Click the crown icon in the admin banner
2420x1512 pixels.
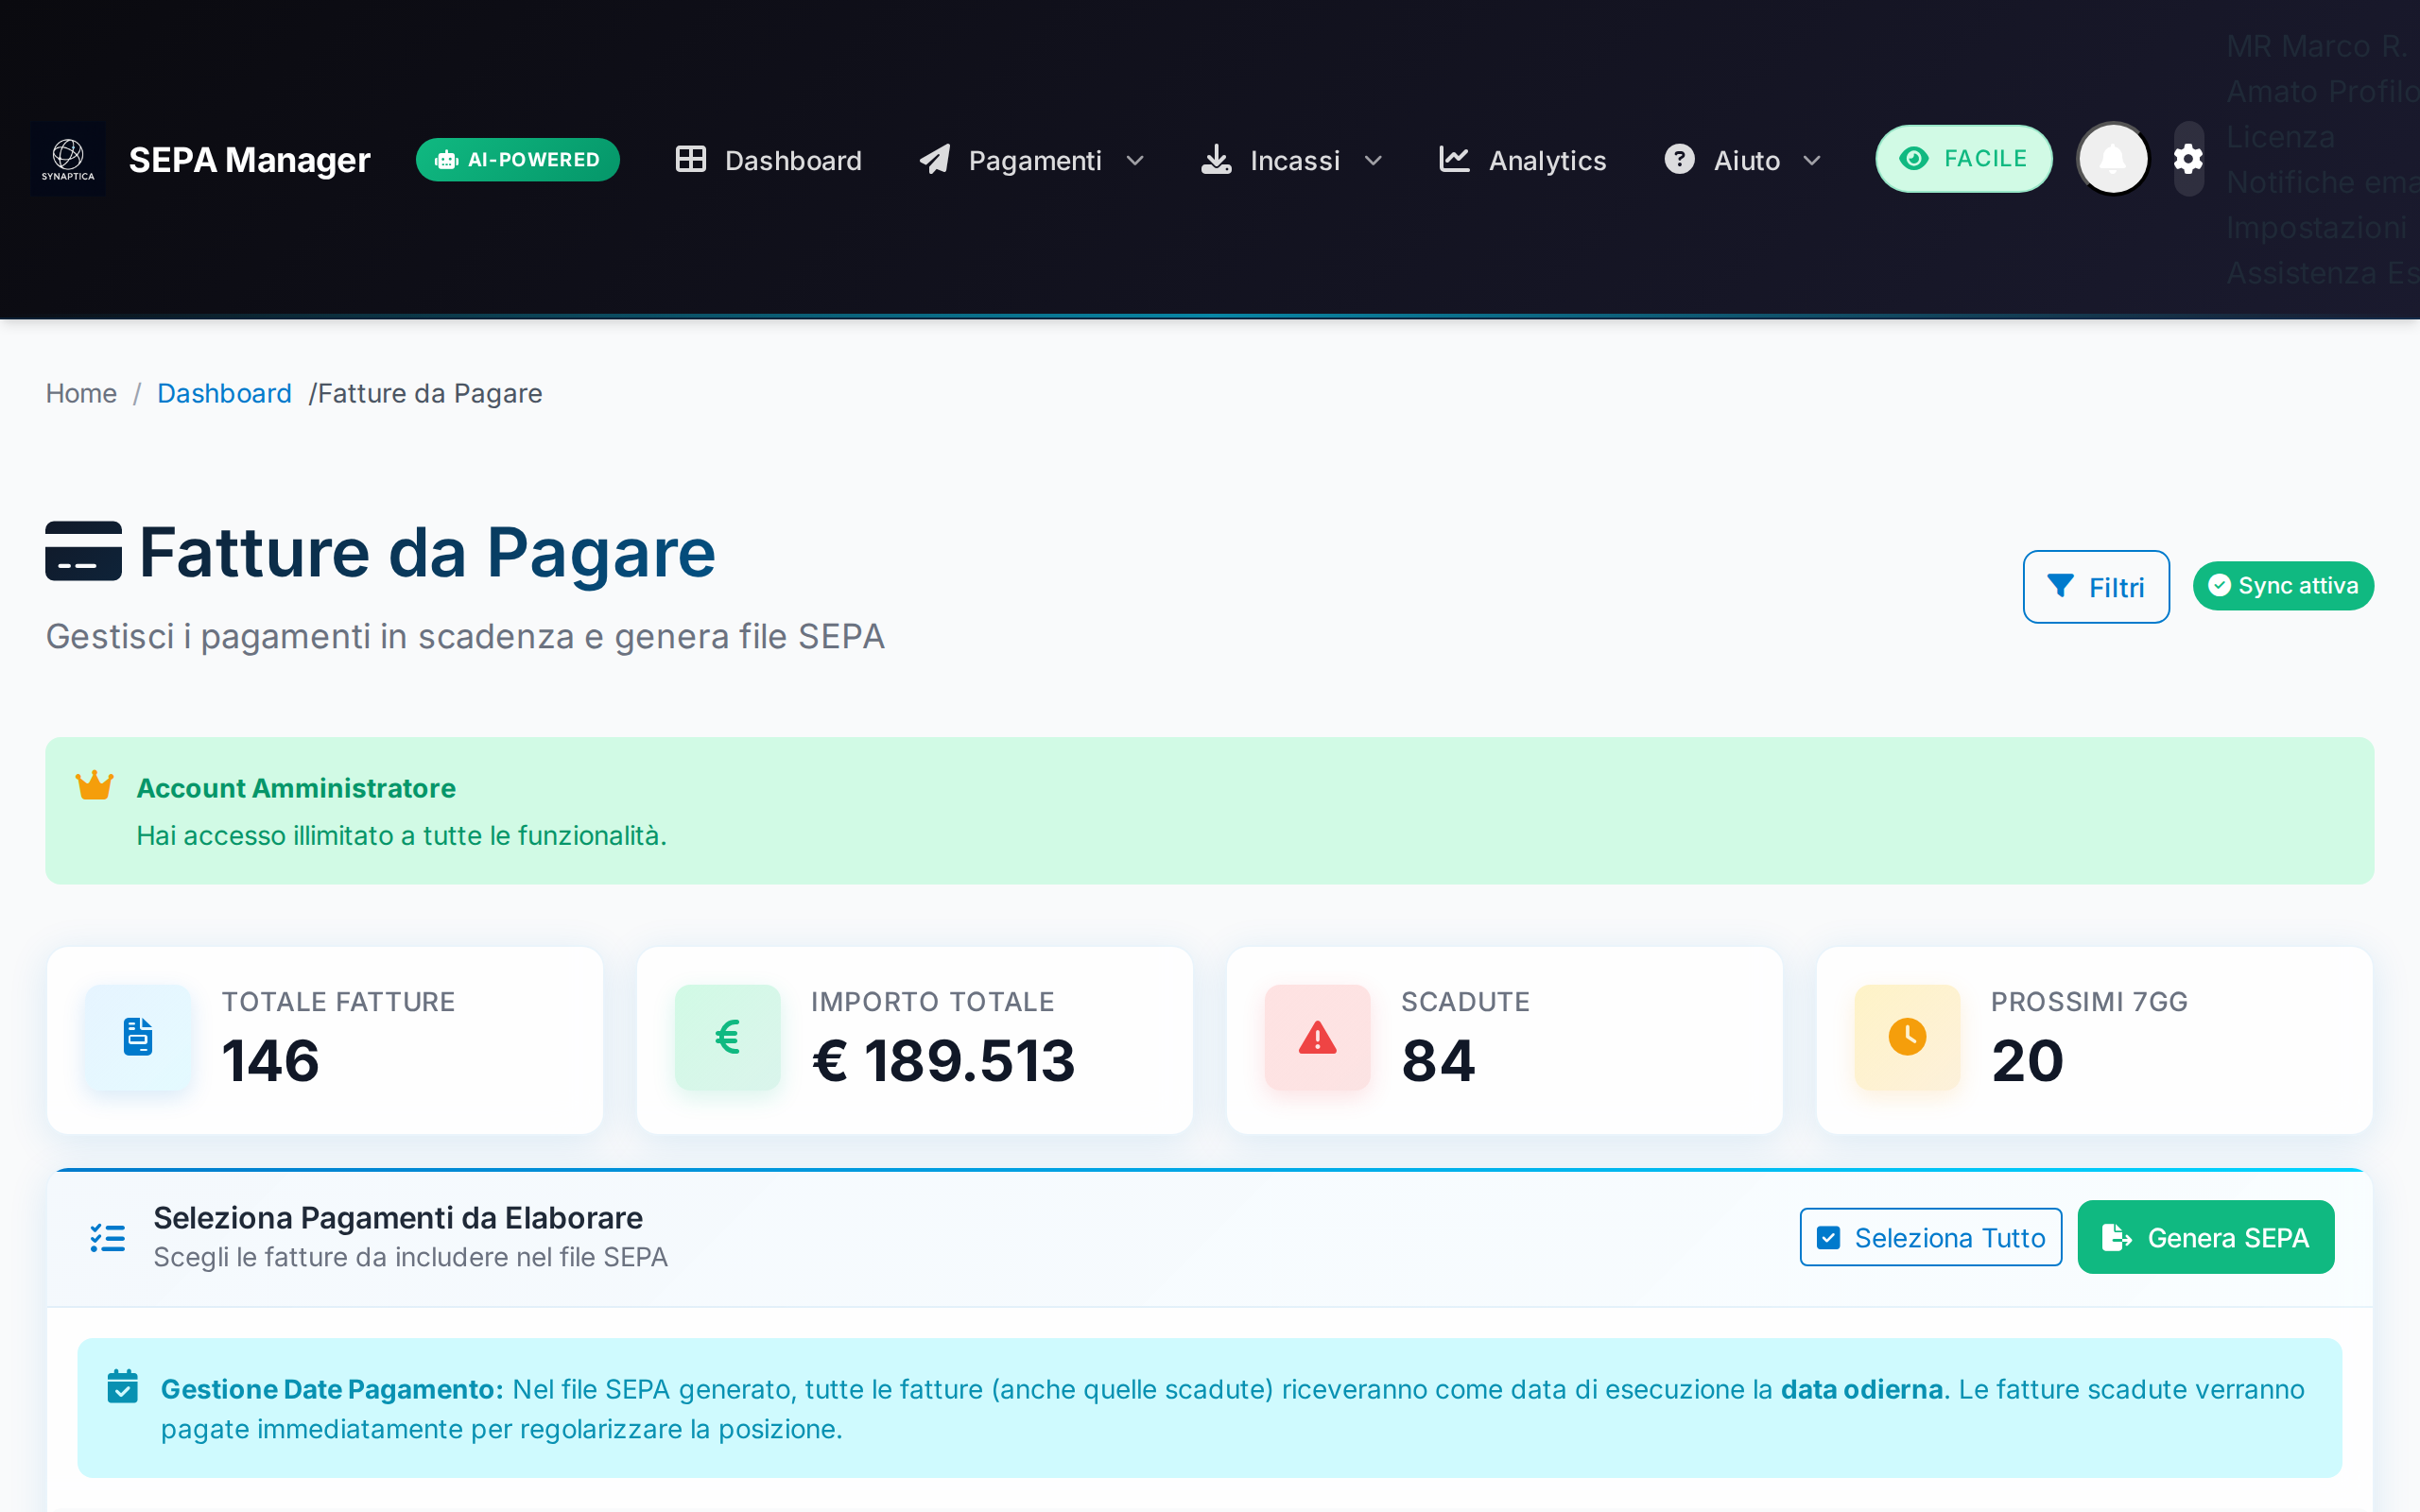click(x=95, y=786)
